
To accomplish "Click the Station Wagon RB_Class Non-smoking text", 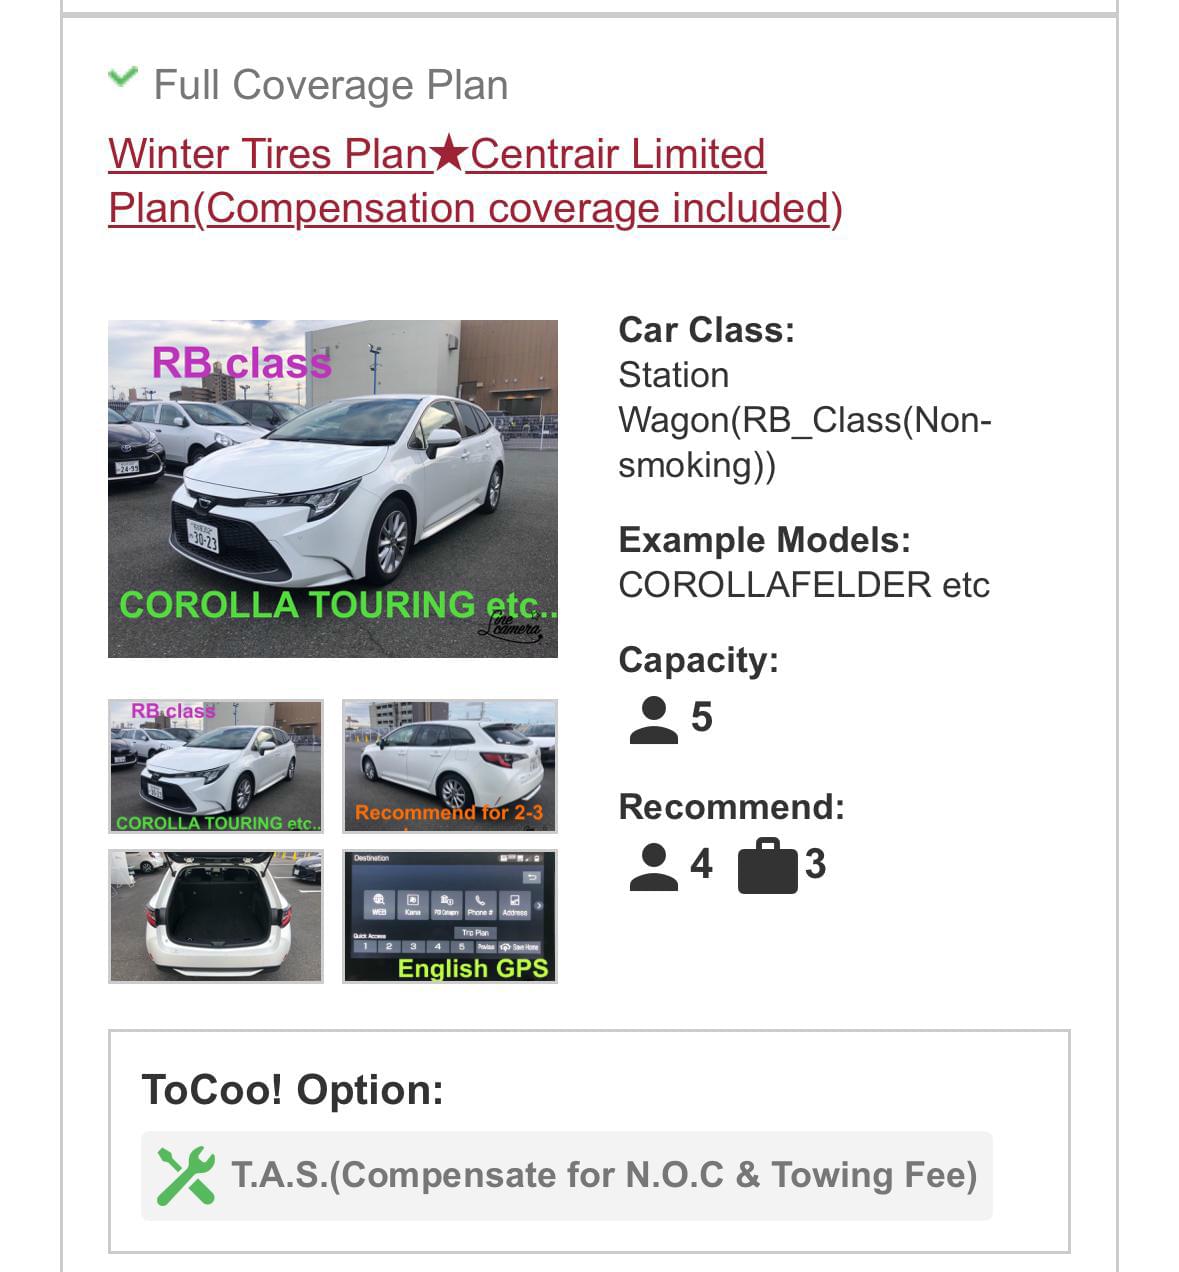I will (x=805, y=420).
